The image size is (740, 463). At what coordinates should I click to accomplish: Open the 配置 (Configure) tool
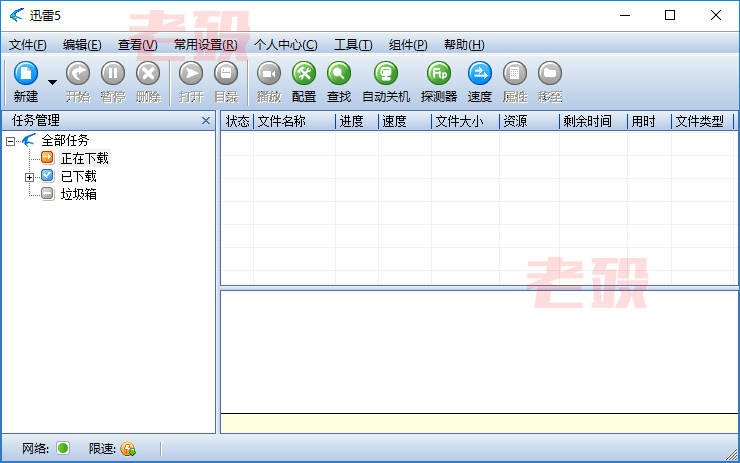coord(304,74)
